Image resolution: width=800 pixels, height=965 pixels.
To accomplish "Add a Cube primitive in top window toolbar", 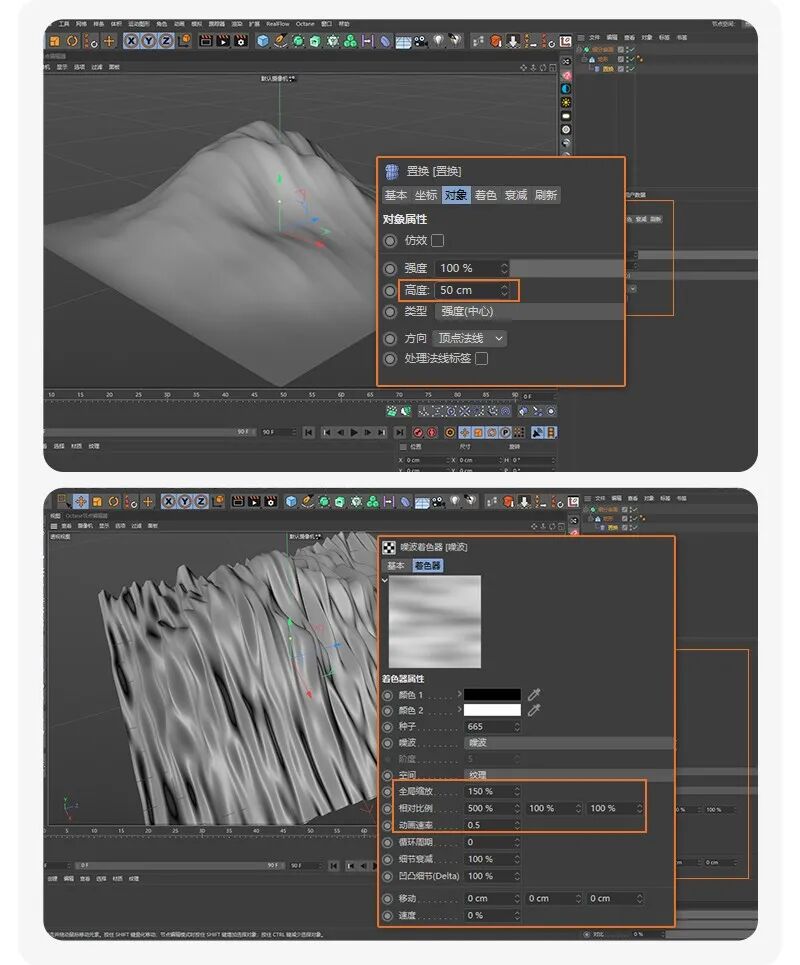I will click(263, 41).
